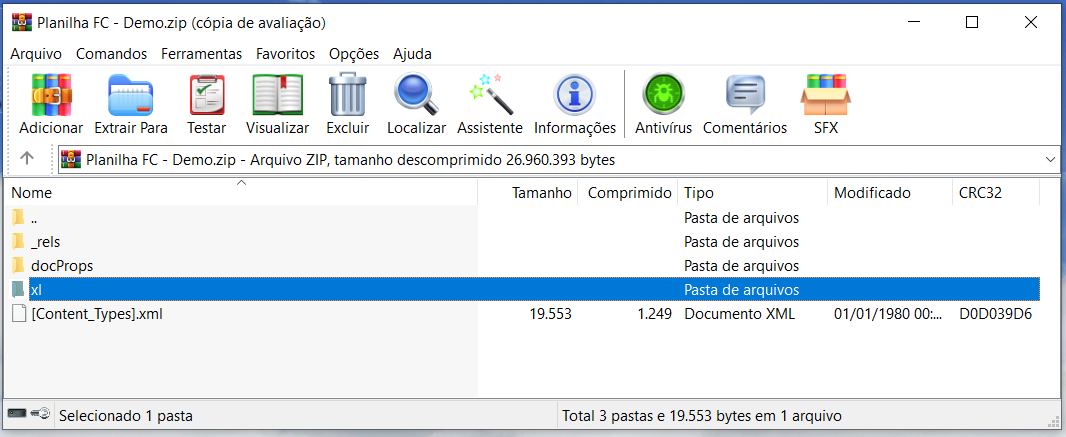Select the parent folder '..' icon
The height and width of the screenshot is (437, 1066).
[18, 218]
